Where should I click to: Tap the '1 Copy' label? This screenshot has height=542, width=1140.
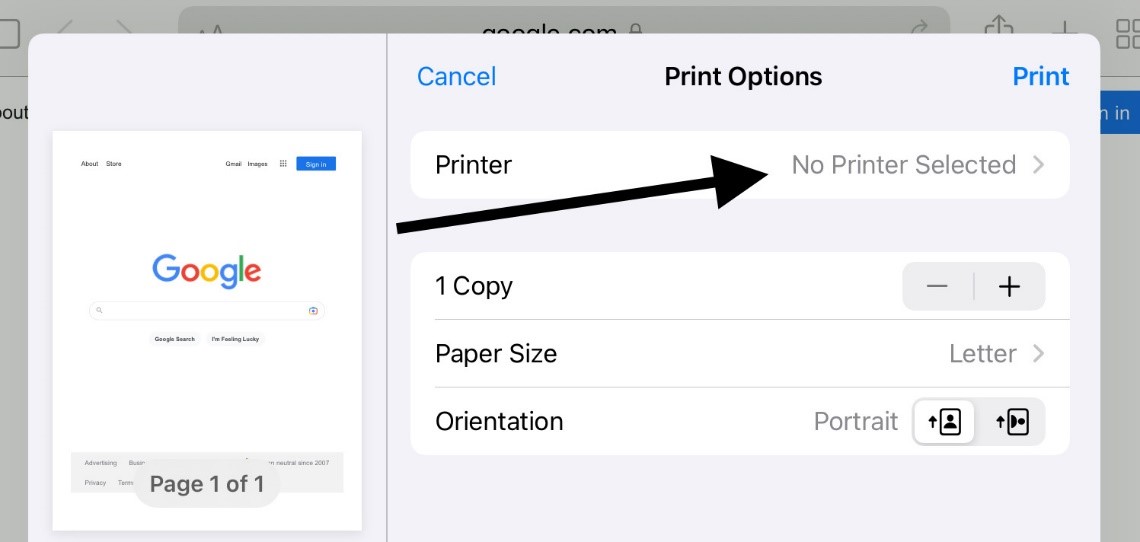[x=474, y=287]
